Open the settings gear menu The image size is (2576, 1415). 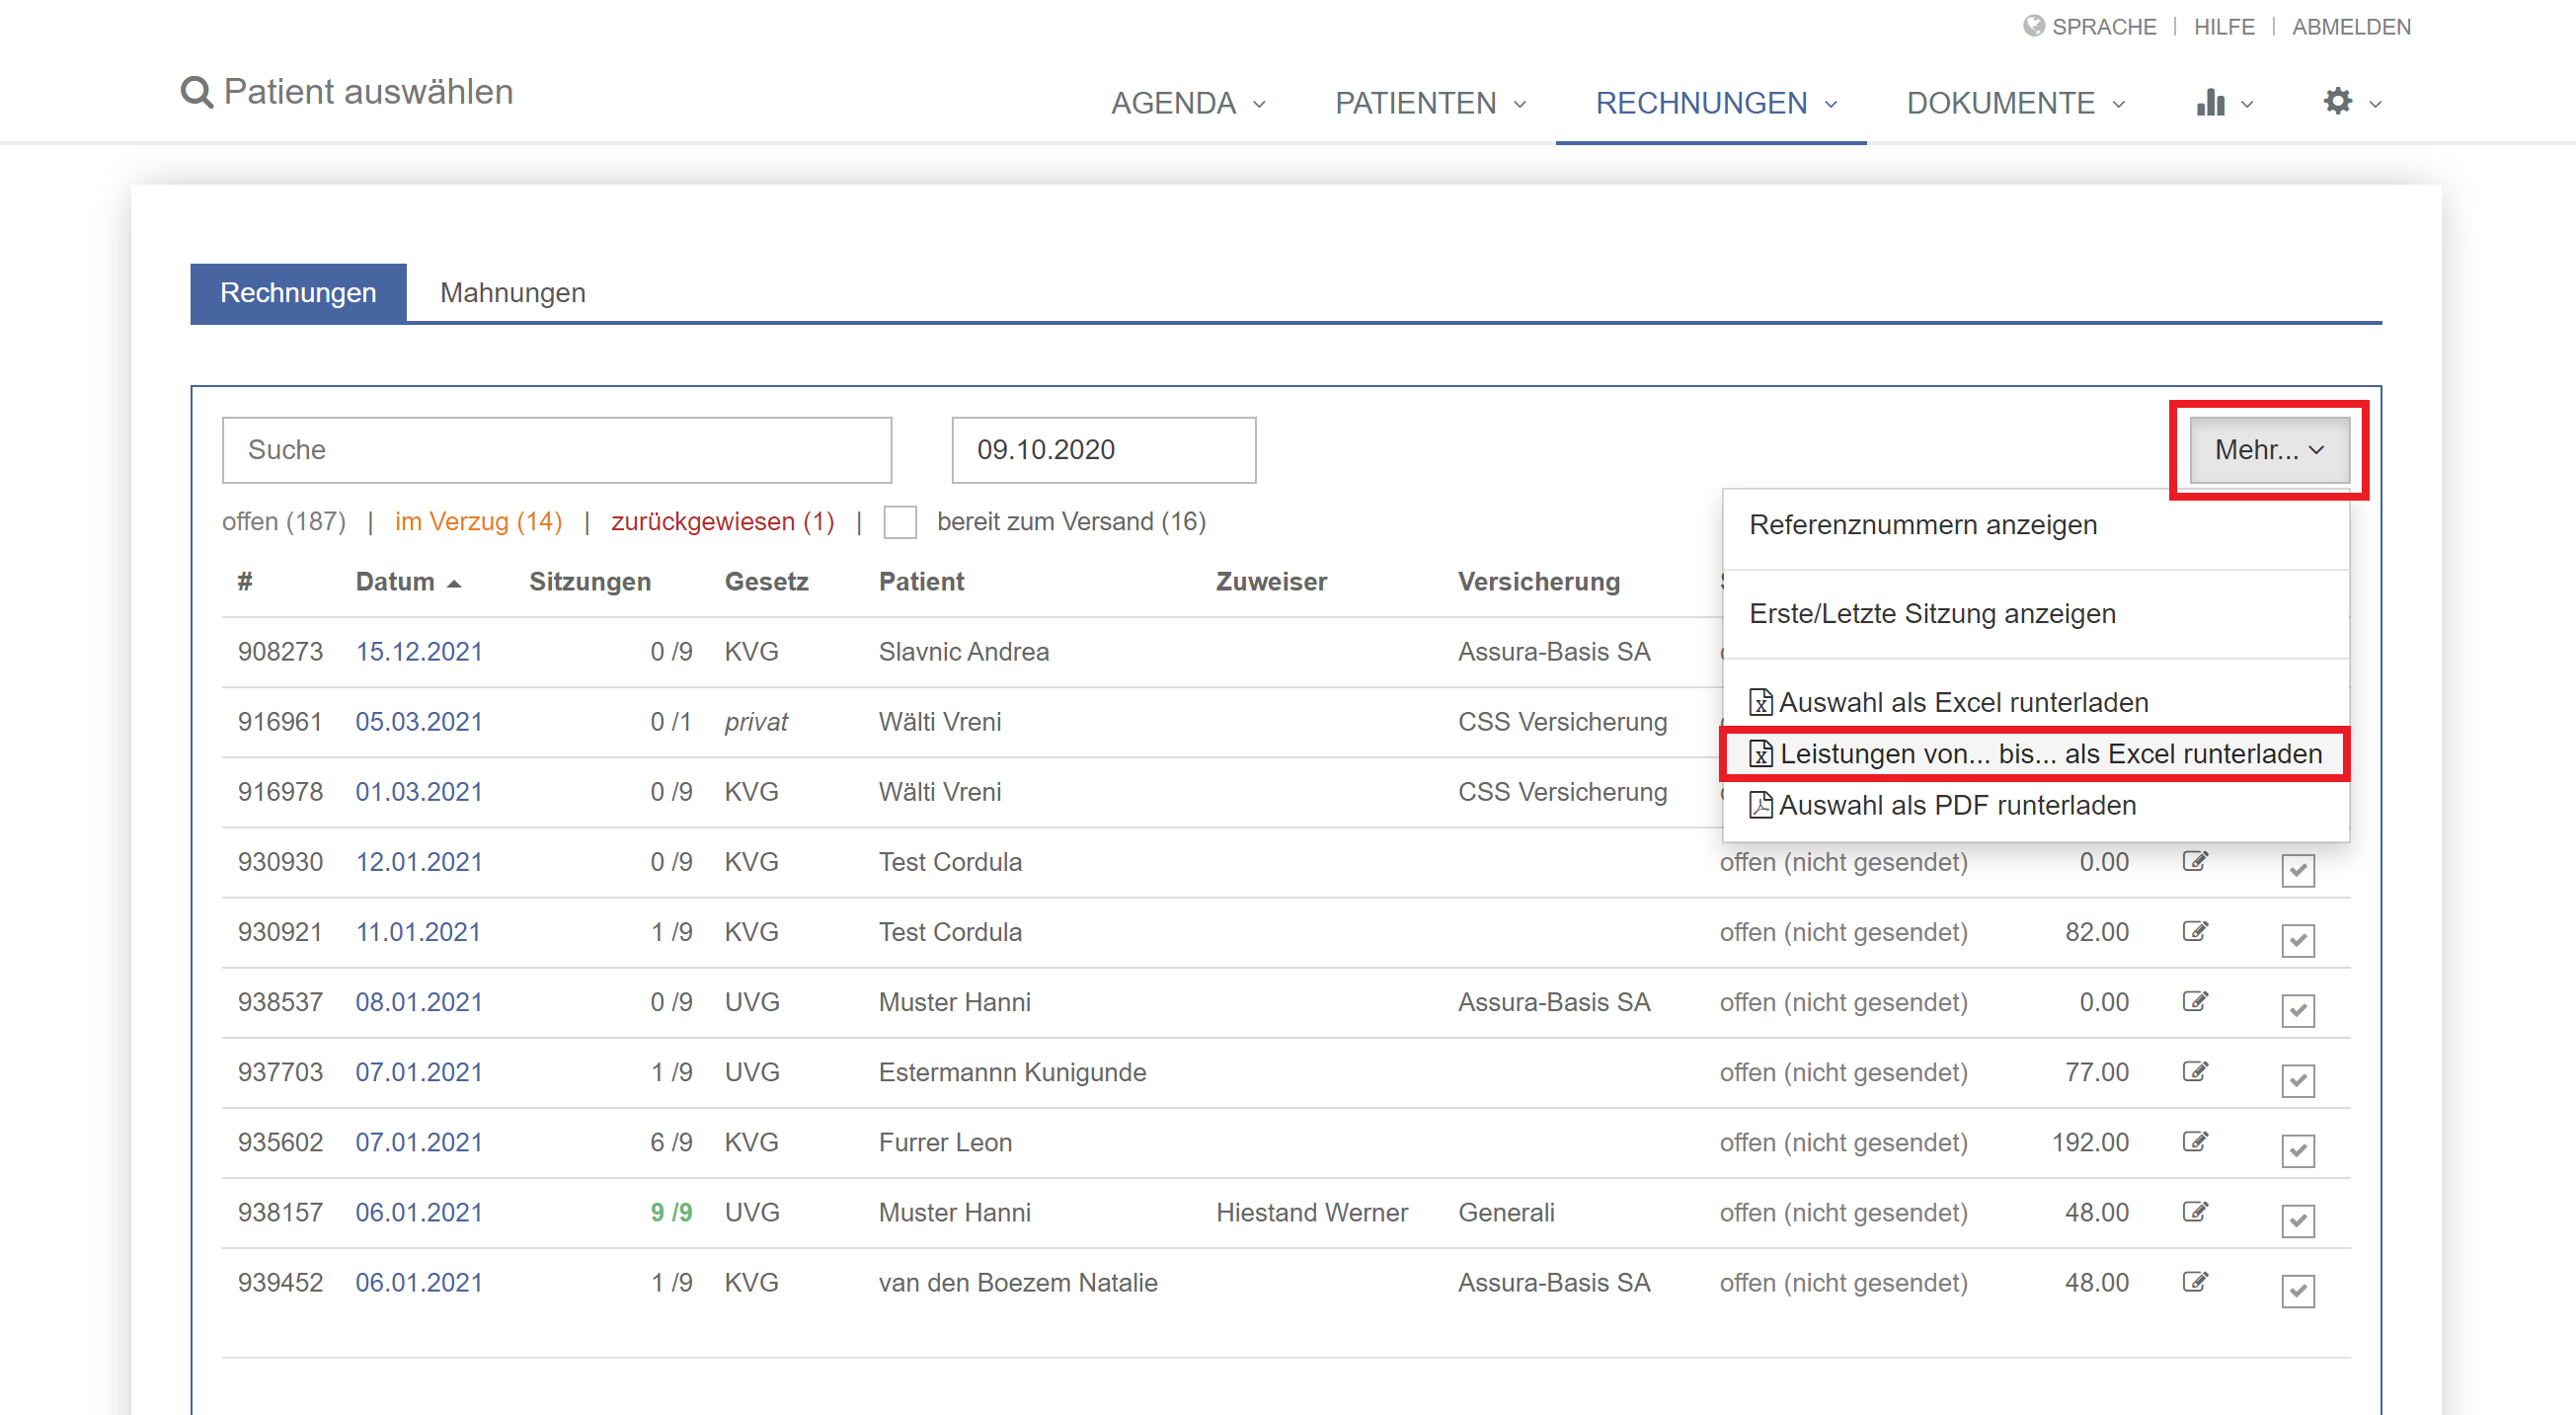pos(2352,102)
